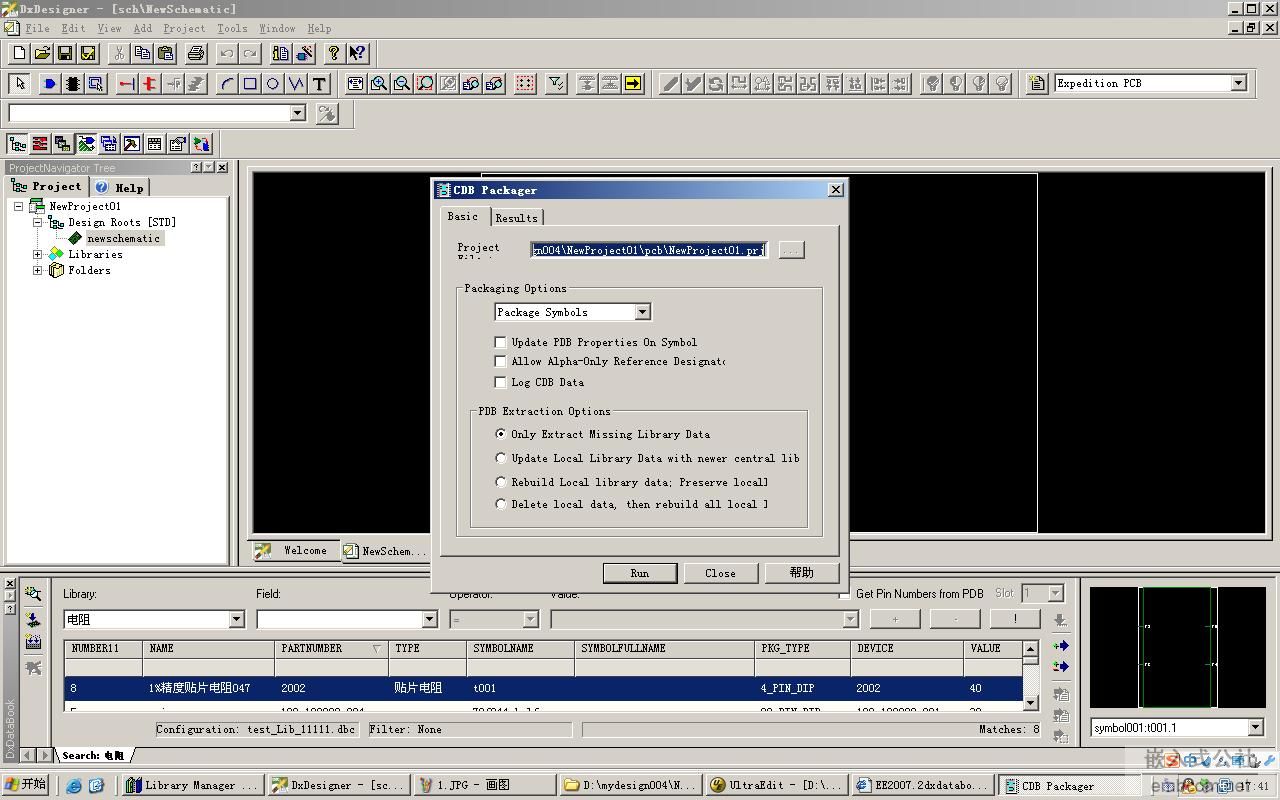The image size is (1280, 800).
Task: Click Library Manager taskbar button
Action: 194,785
